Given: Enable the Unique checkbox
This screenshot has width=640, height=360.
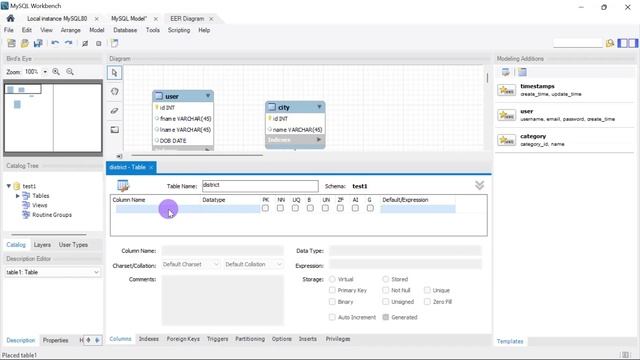Looking at the screenshot, I should pyautogui.click(x=427, y=290).
